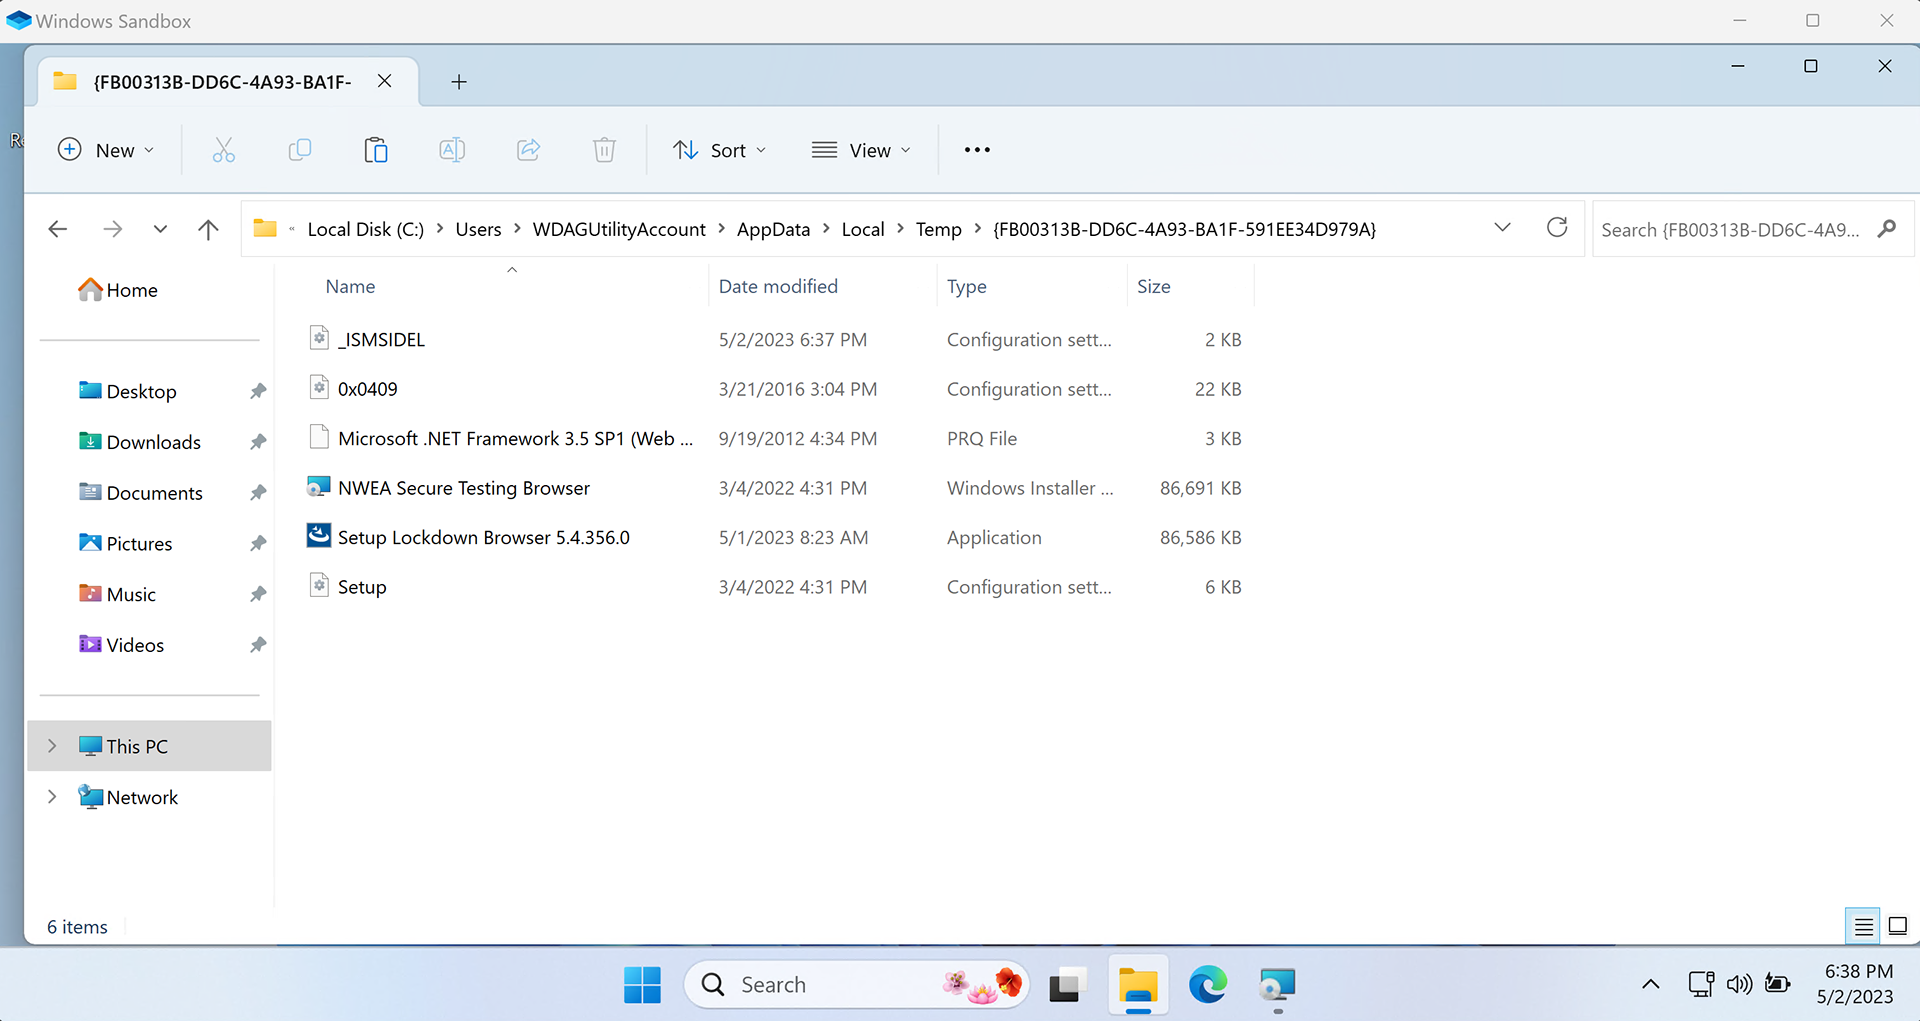Jump to WDAGUtilityAccount in breadcrumb
1920x1021 pixels.
pyautogui.click(x=619, y=229)
